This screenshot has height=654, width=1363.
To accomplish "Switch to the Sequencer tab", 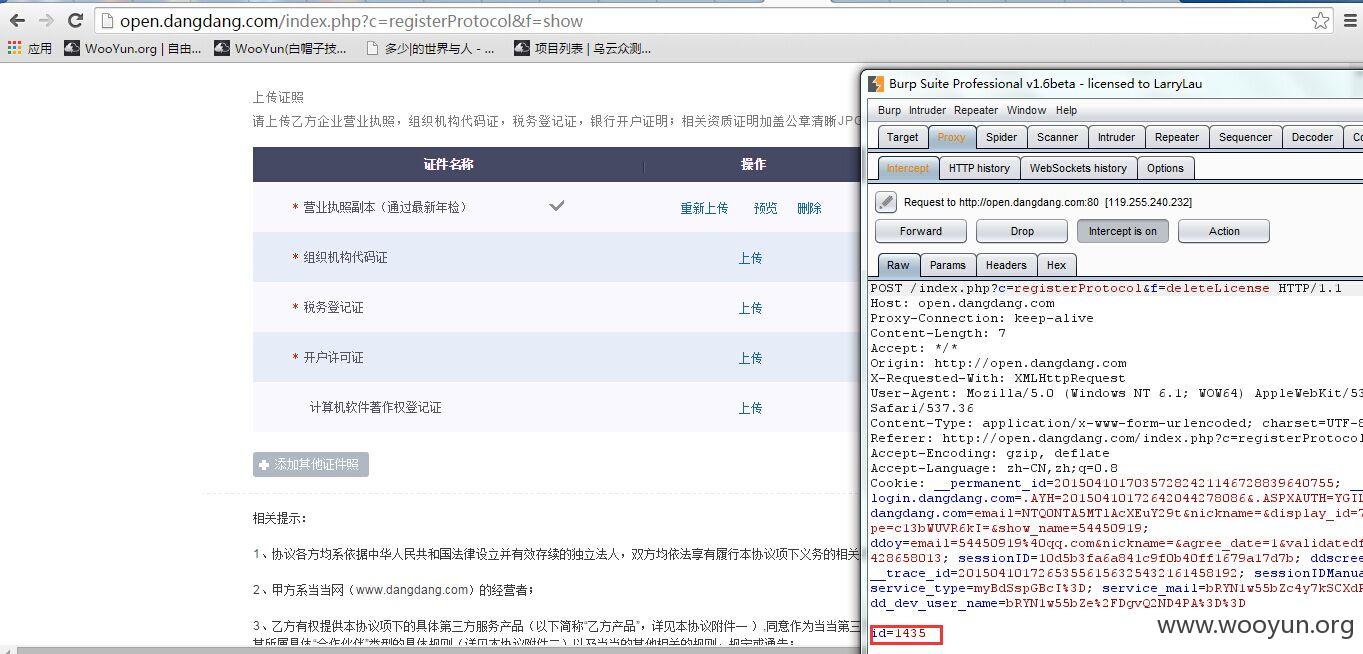I will tap(1245, 137).
